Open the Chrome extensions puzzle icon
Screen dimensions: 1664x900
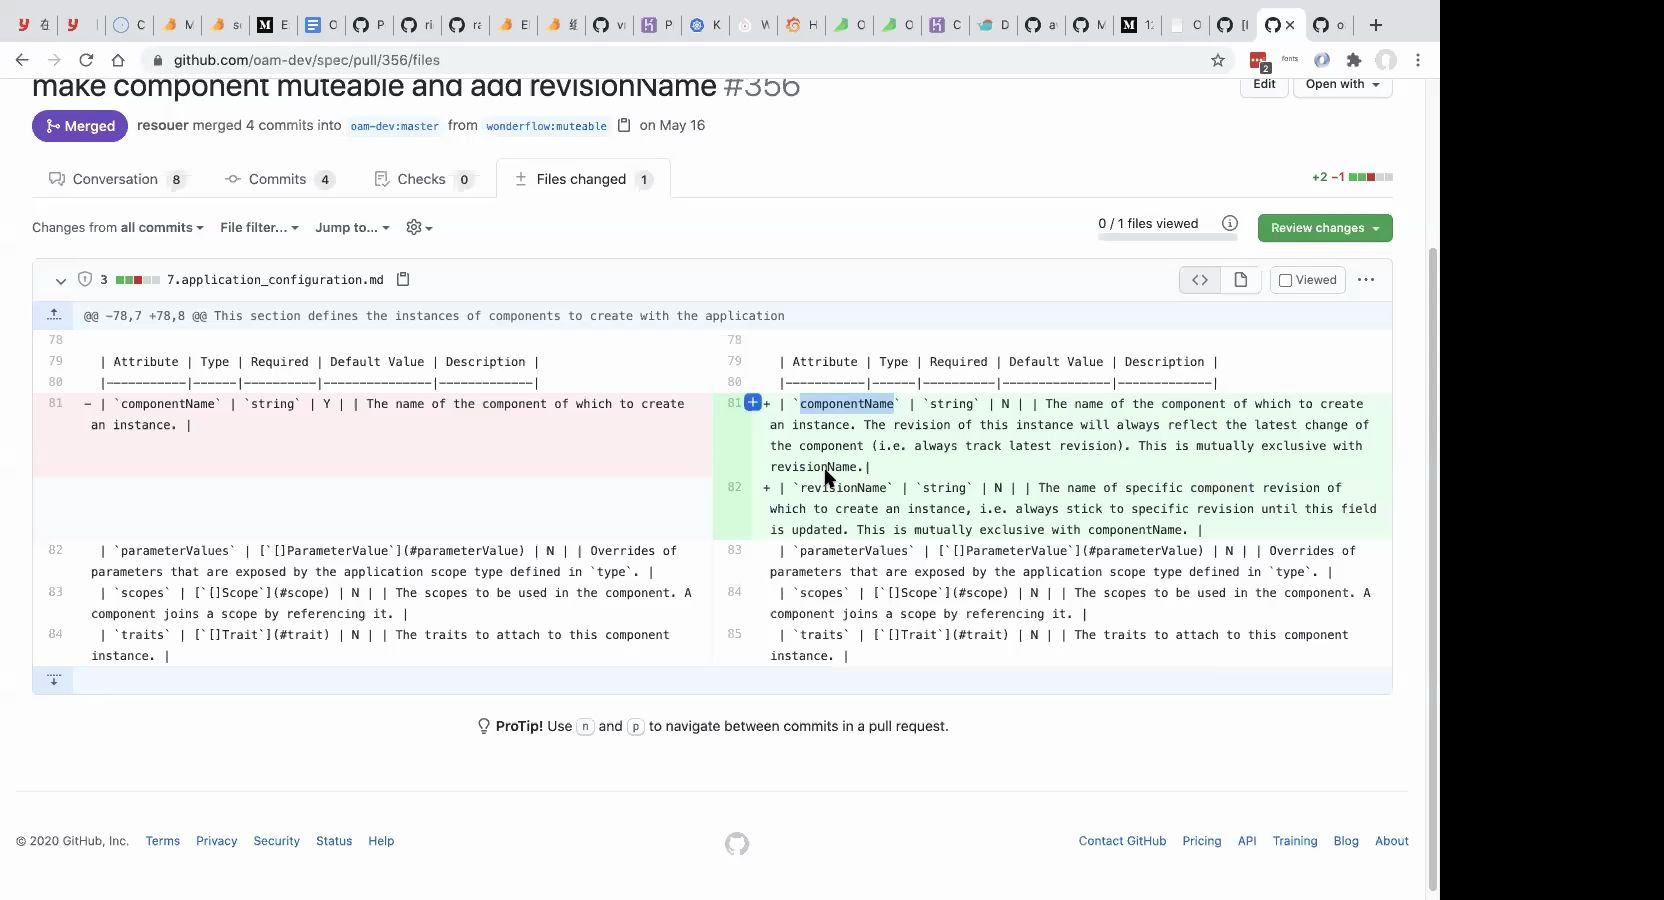[x=1354, y=60]
